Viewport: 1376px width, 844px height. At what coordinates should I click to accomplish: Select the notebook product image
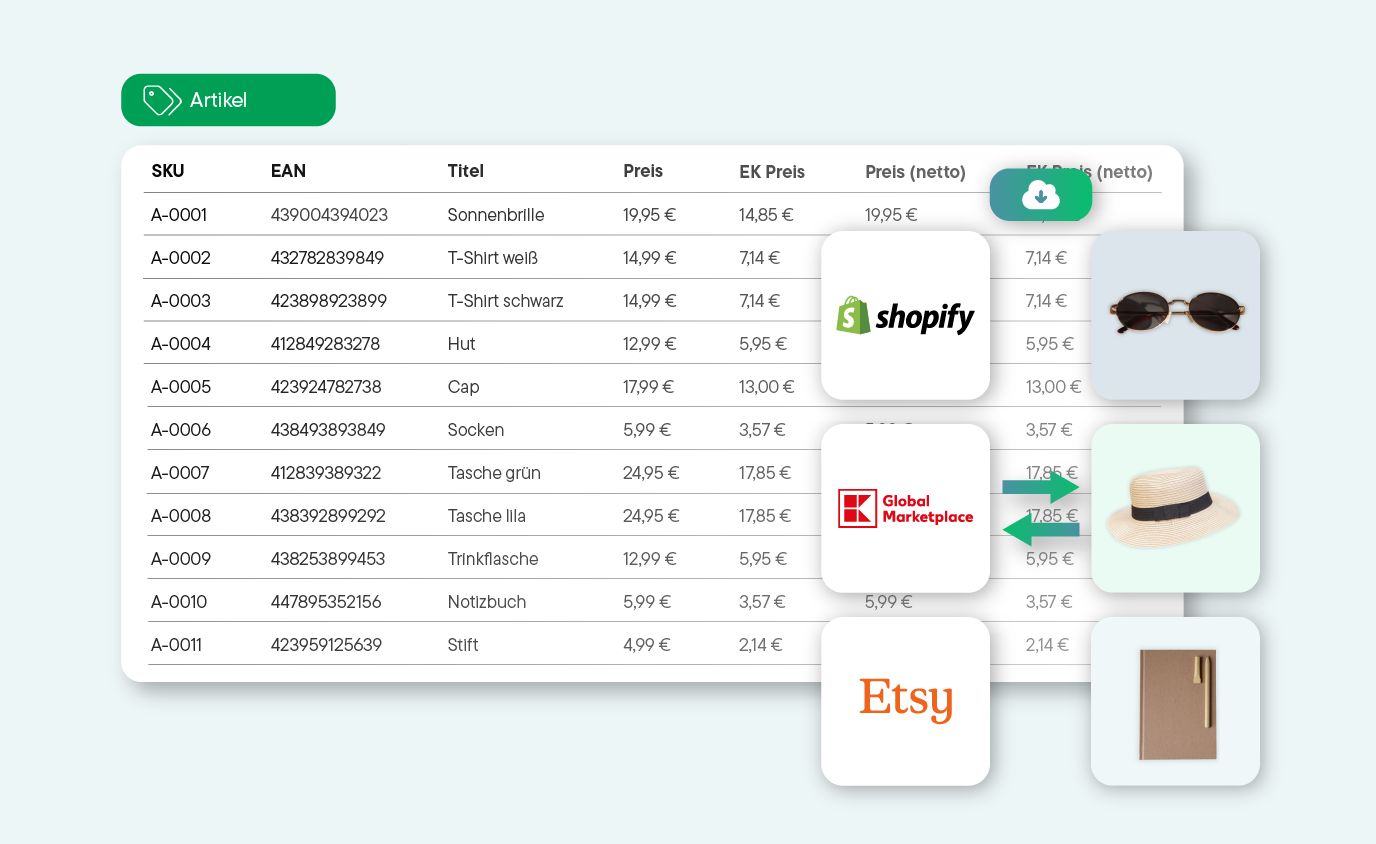point(1175,700)
